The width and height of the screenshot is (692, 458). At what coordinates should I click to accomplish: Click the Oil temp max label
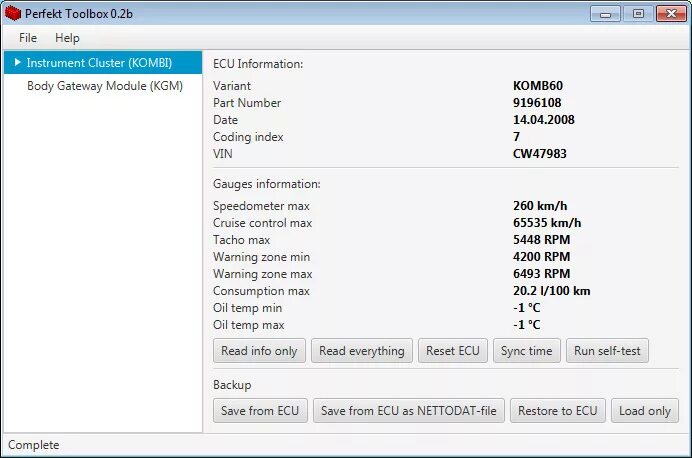click(248, 325)
